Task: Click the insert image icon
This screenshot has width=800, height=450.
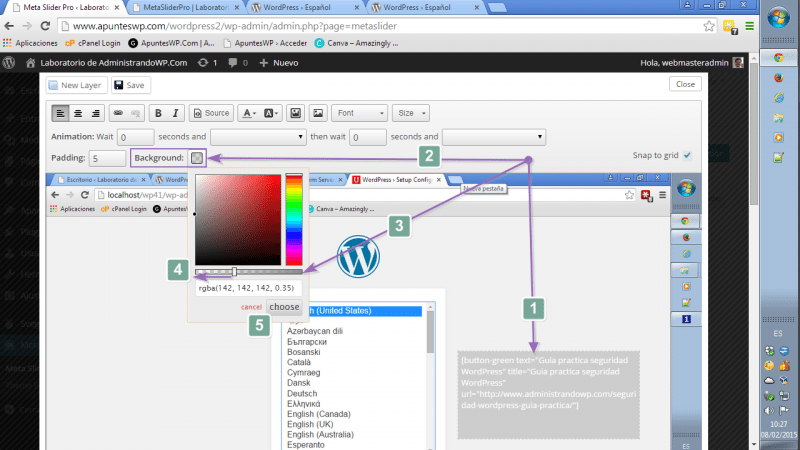Action: (318, 113)
